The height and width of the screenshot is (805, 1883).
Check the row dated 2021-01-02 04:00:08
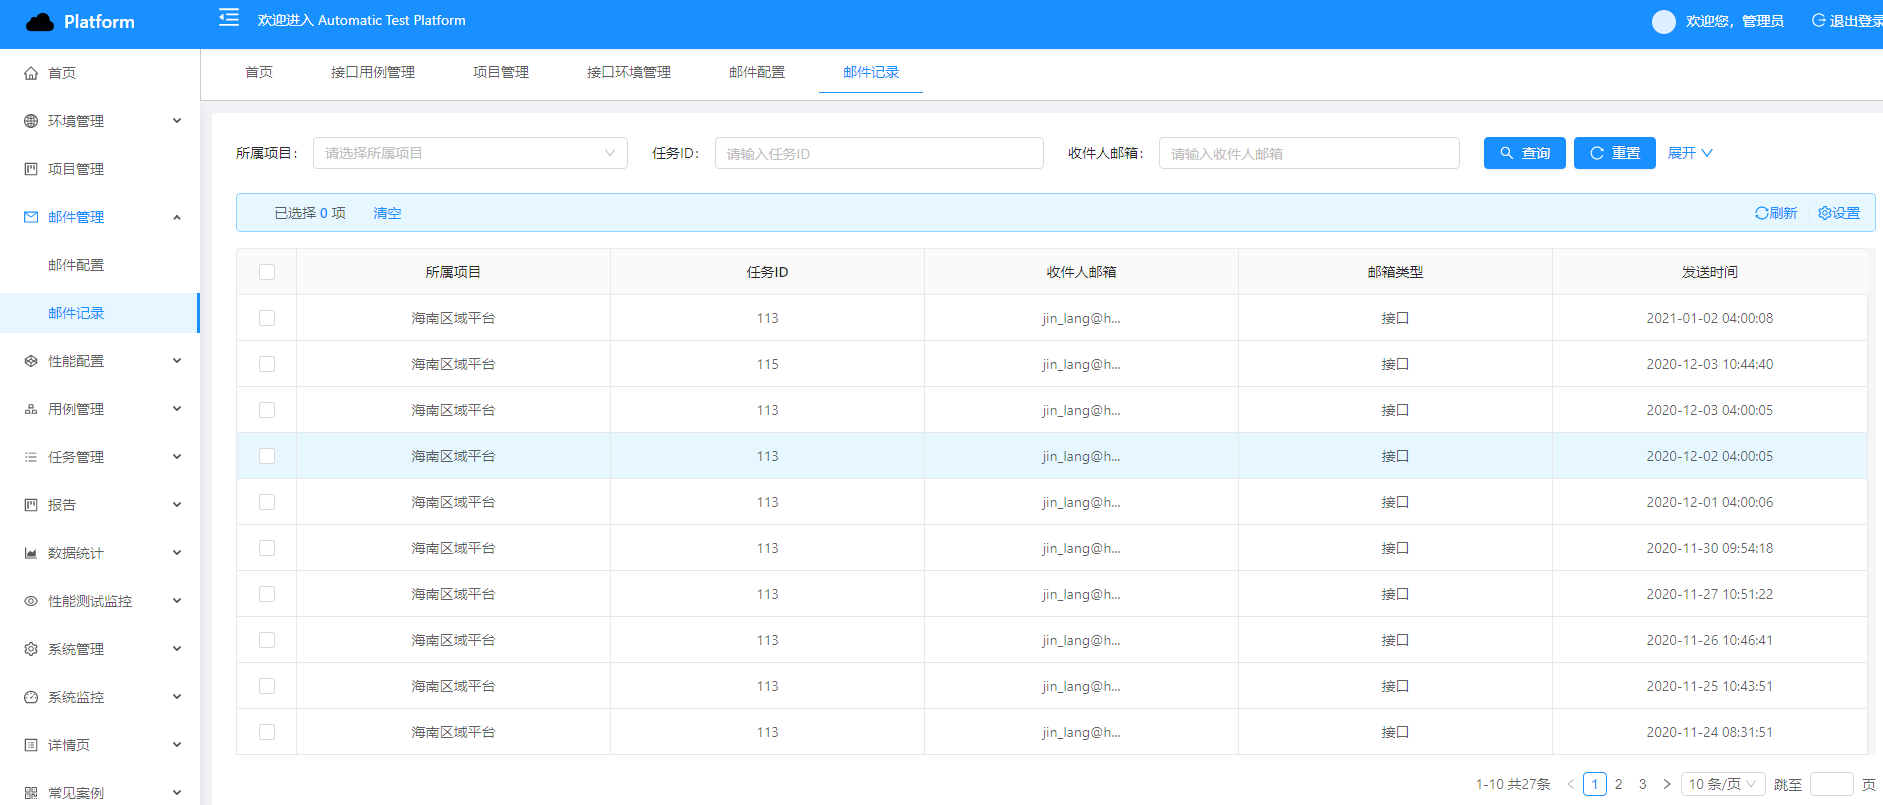[267, 318]
